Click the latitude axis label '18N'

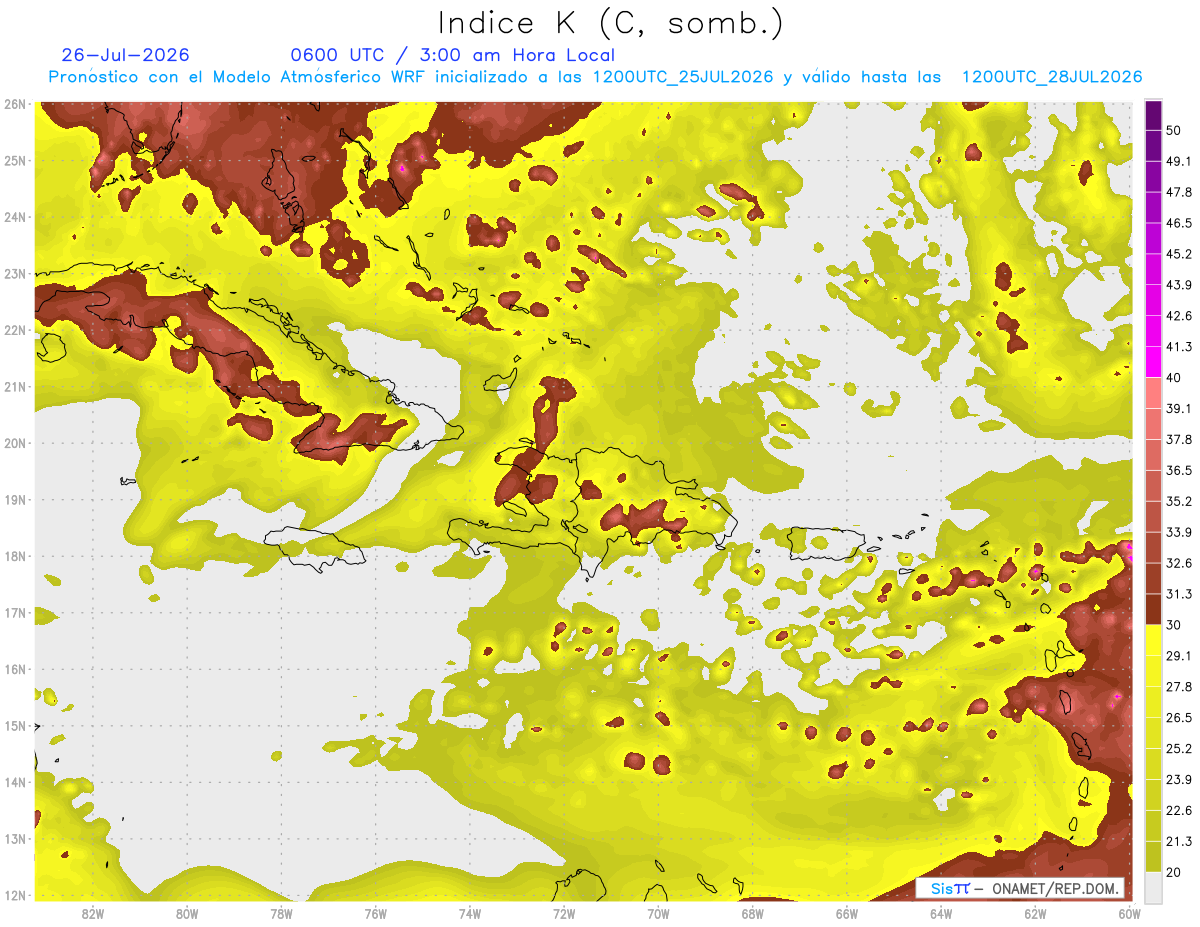pyautogui.click(x=15, y=556)
